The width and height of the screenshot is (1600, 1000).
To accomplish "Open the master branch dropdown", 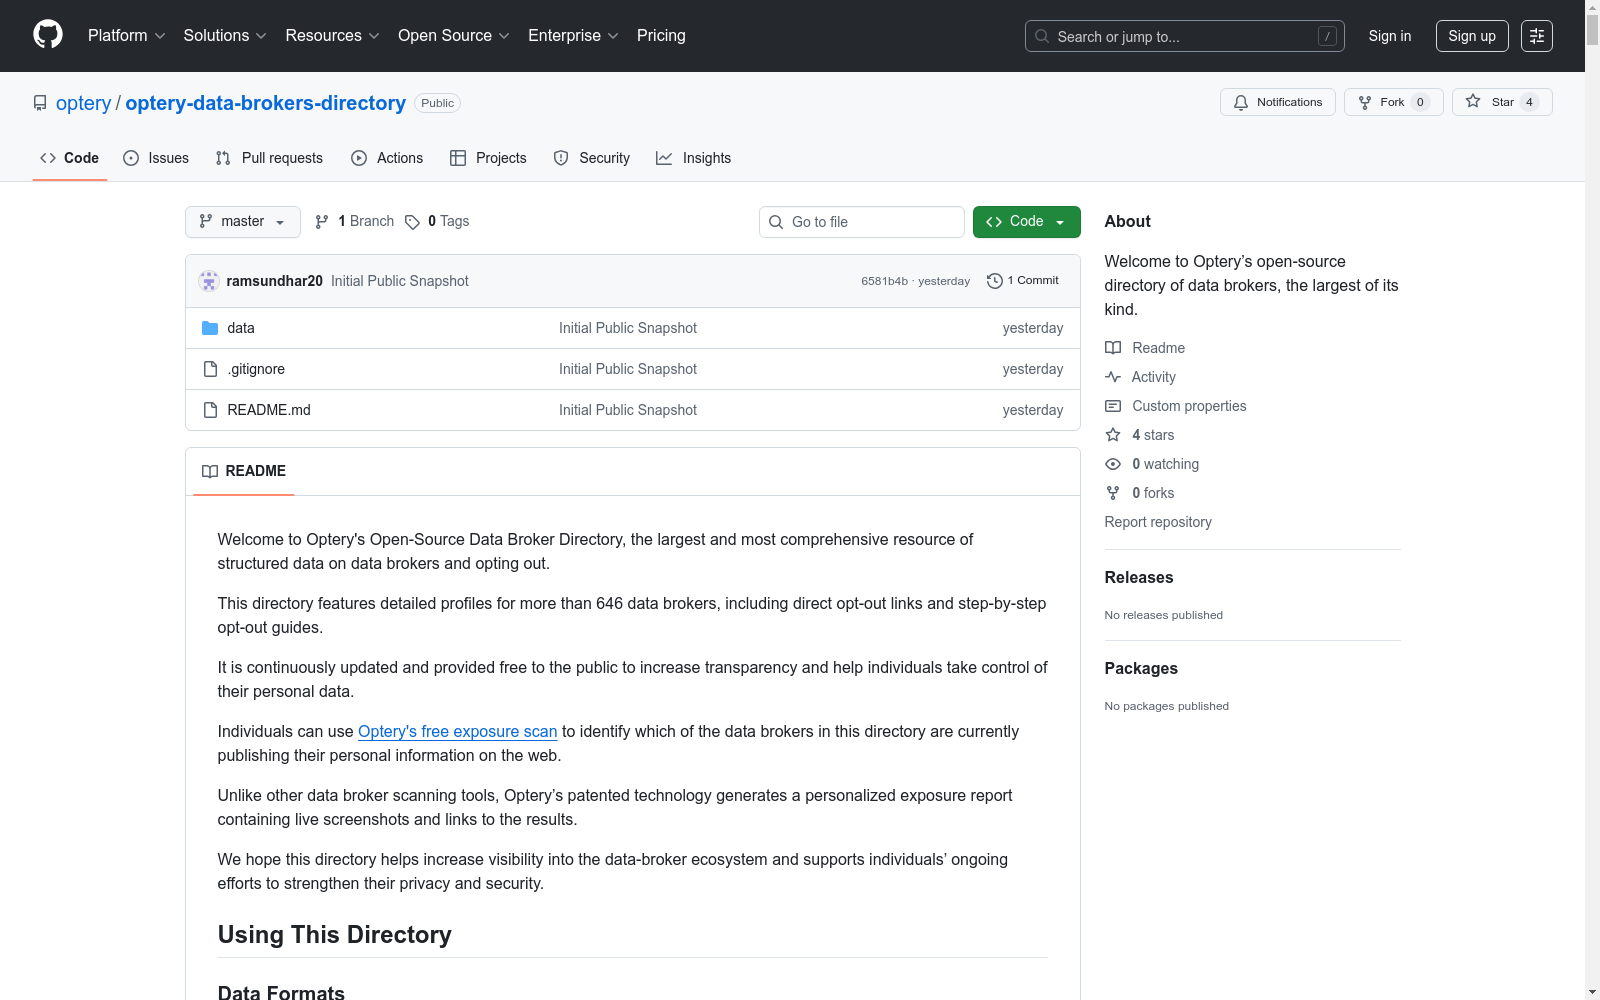I will click(x=243, y=222).
